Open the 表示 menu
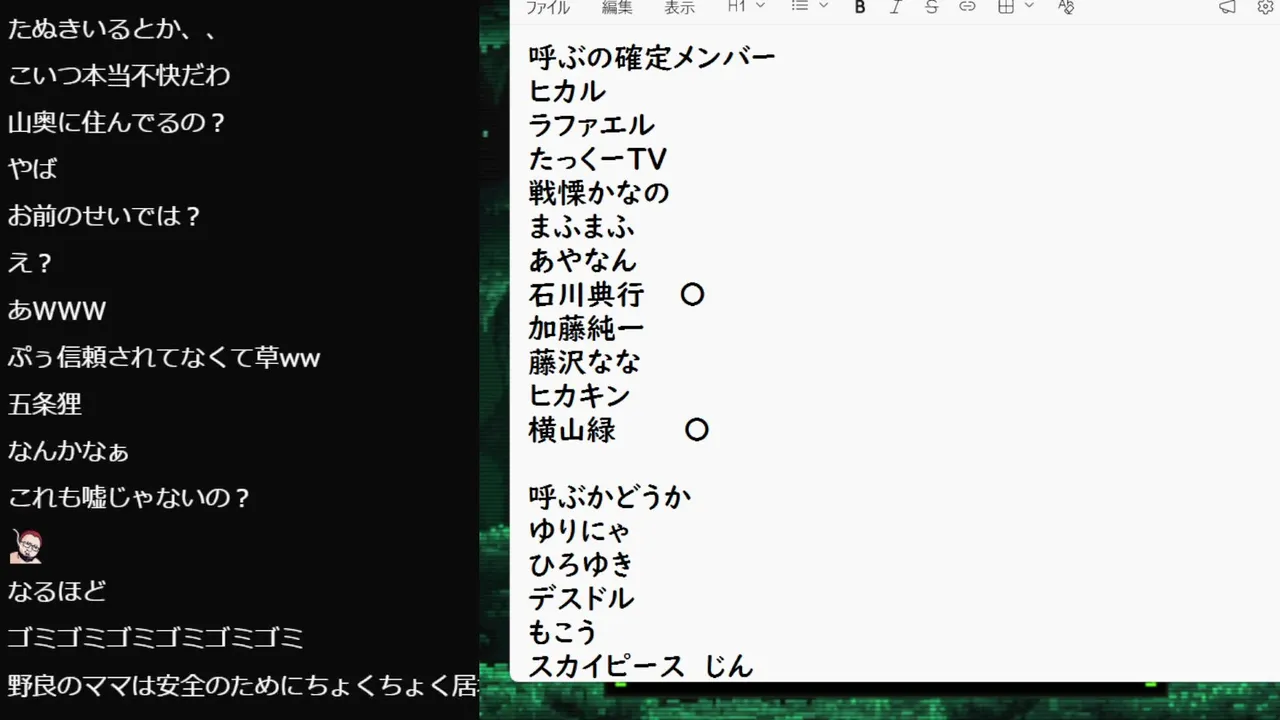 click(x=679, y=7)
